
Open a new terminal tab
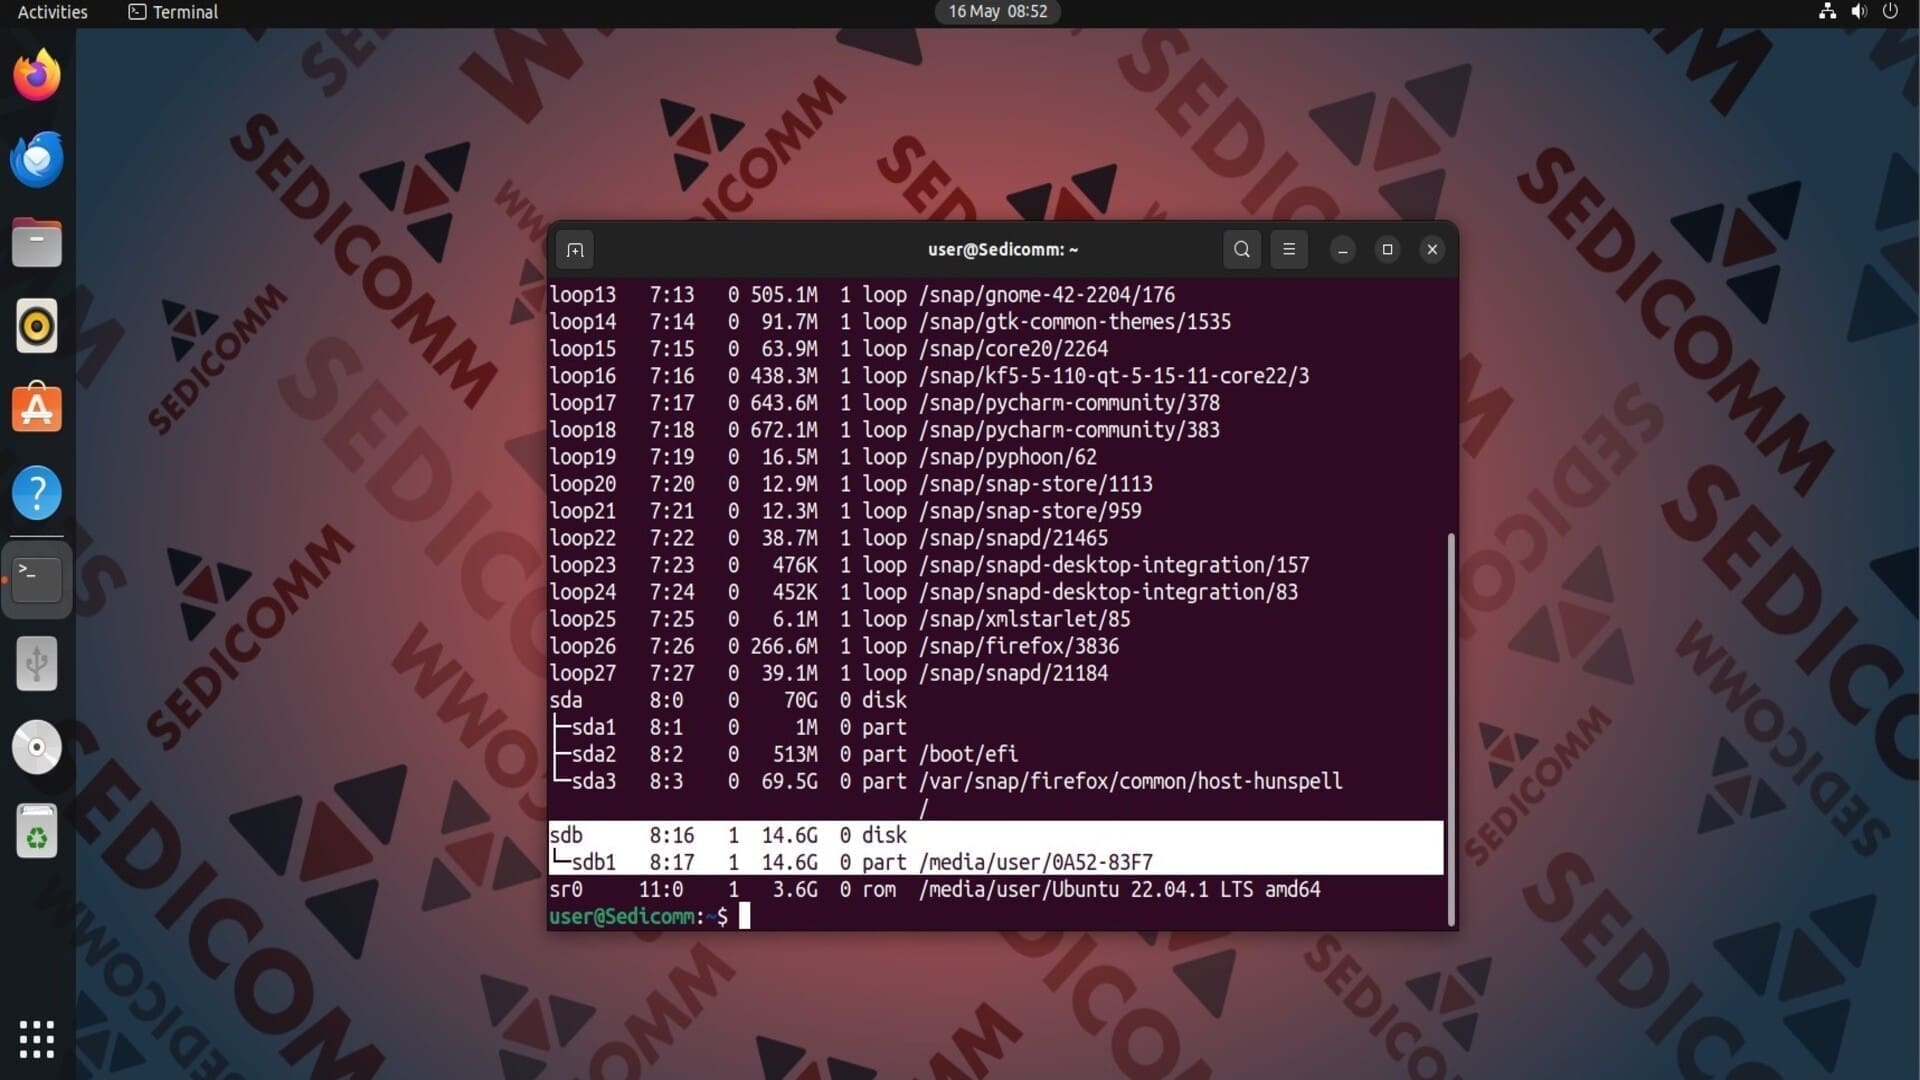pyautogui.click(x=575, y=250)
